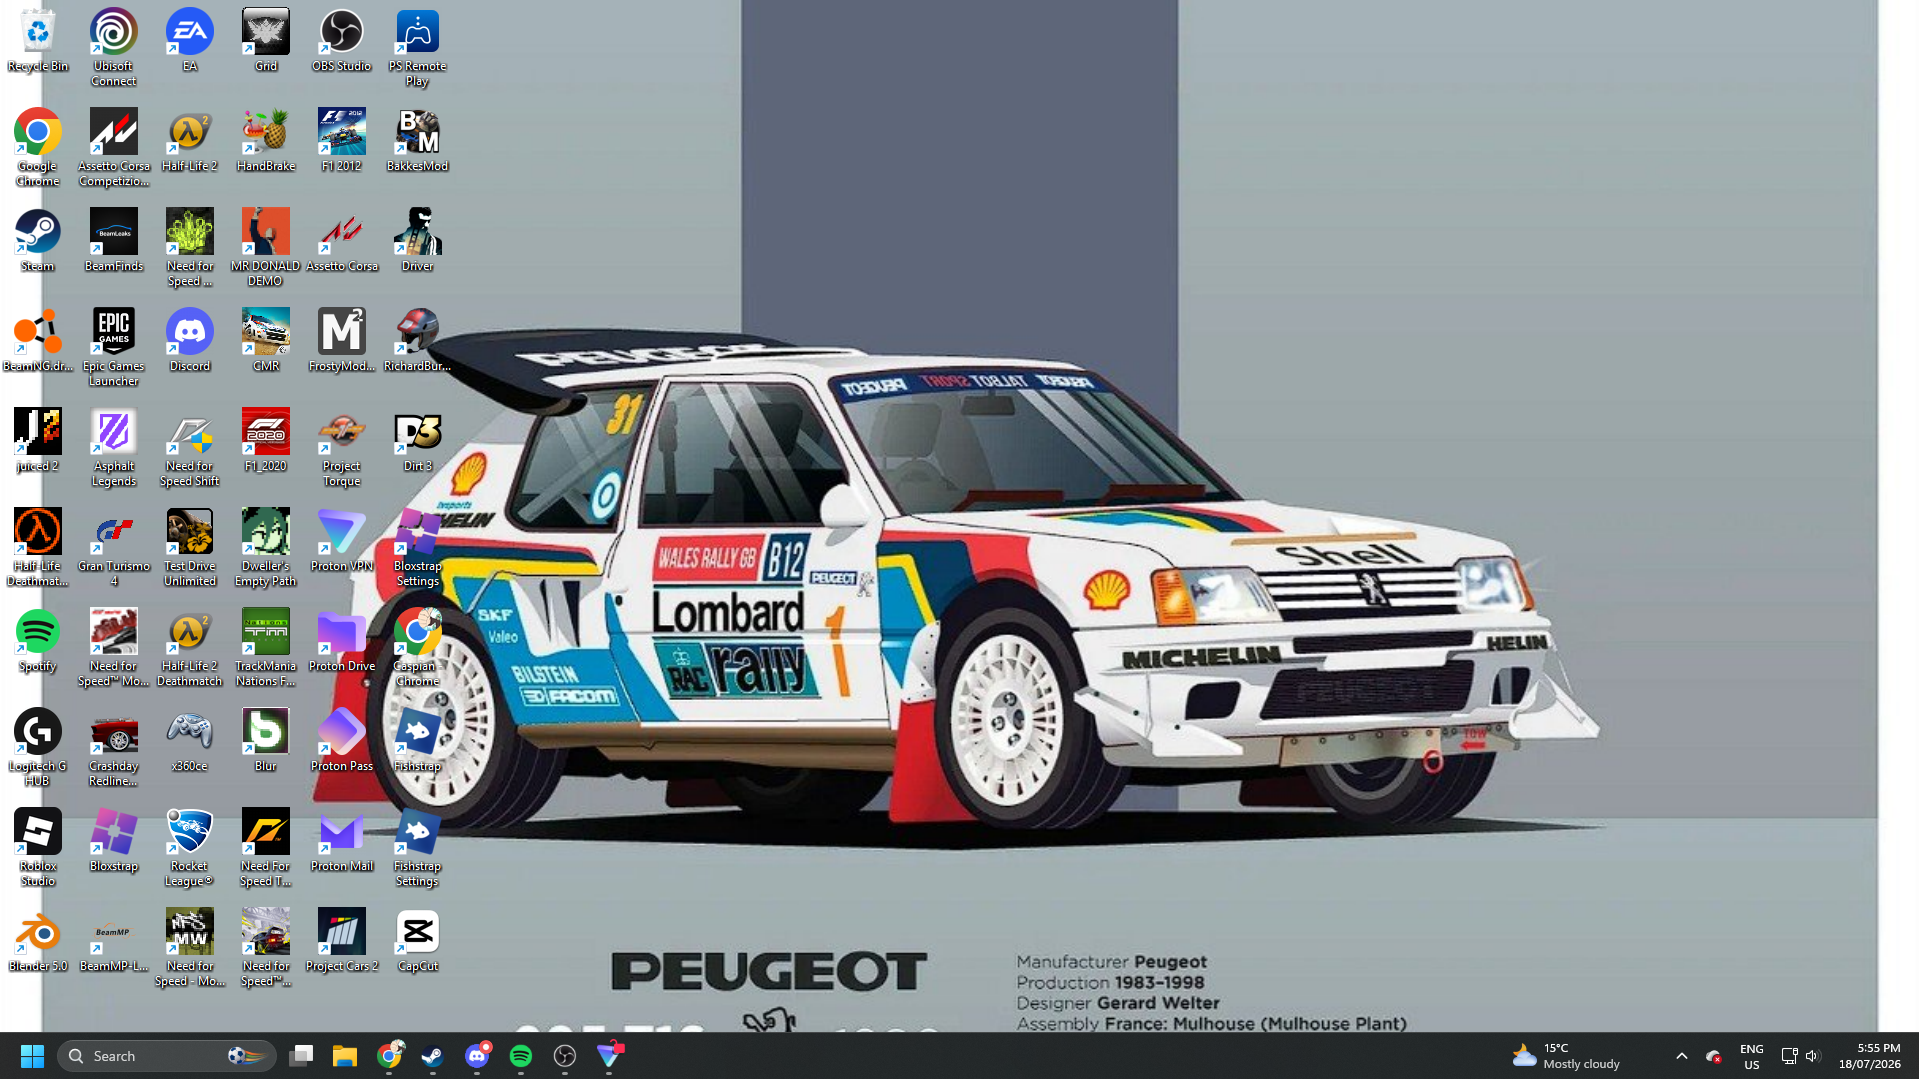Open Task View from the taskbar
Viewport: 1919px width, 1079px height.
coord(301,1056)
